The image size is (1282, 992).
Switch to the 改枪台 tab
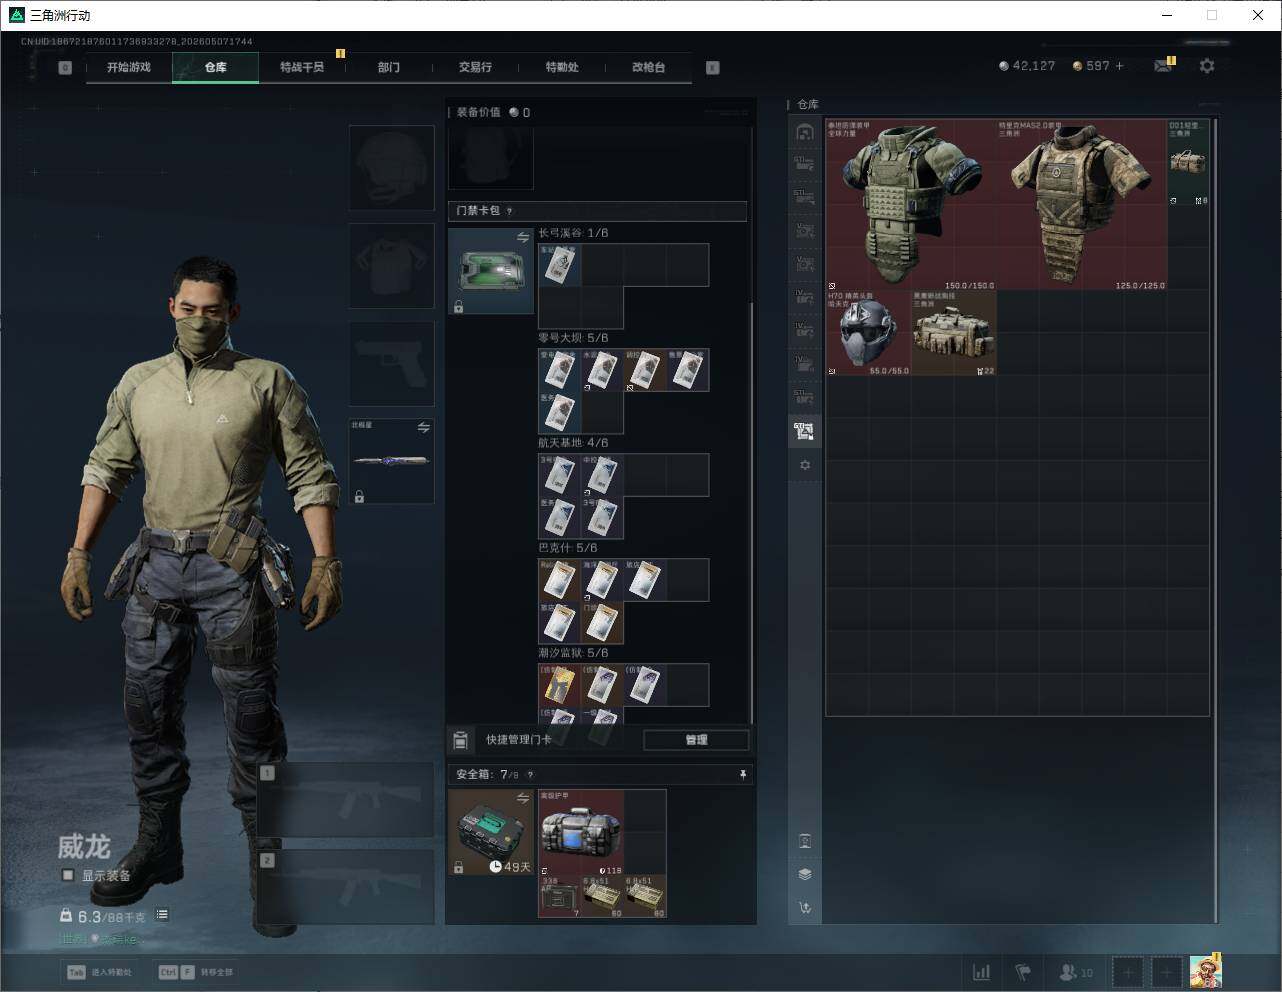click(x=648, y=67)
